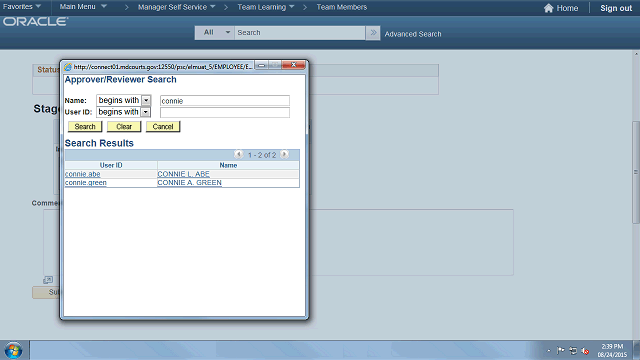Screen dimensions: 640x360
Task: Click the comments pop-out icon in background page
Action: click(x=48, y=280)
